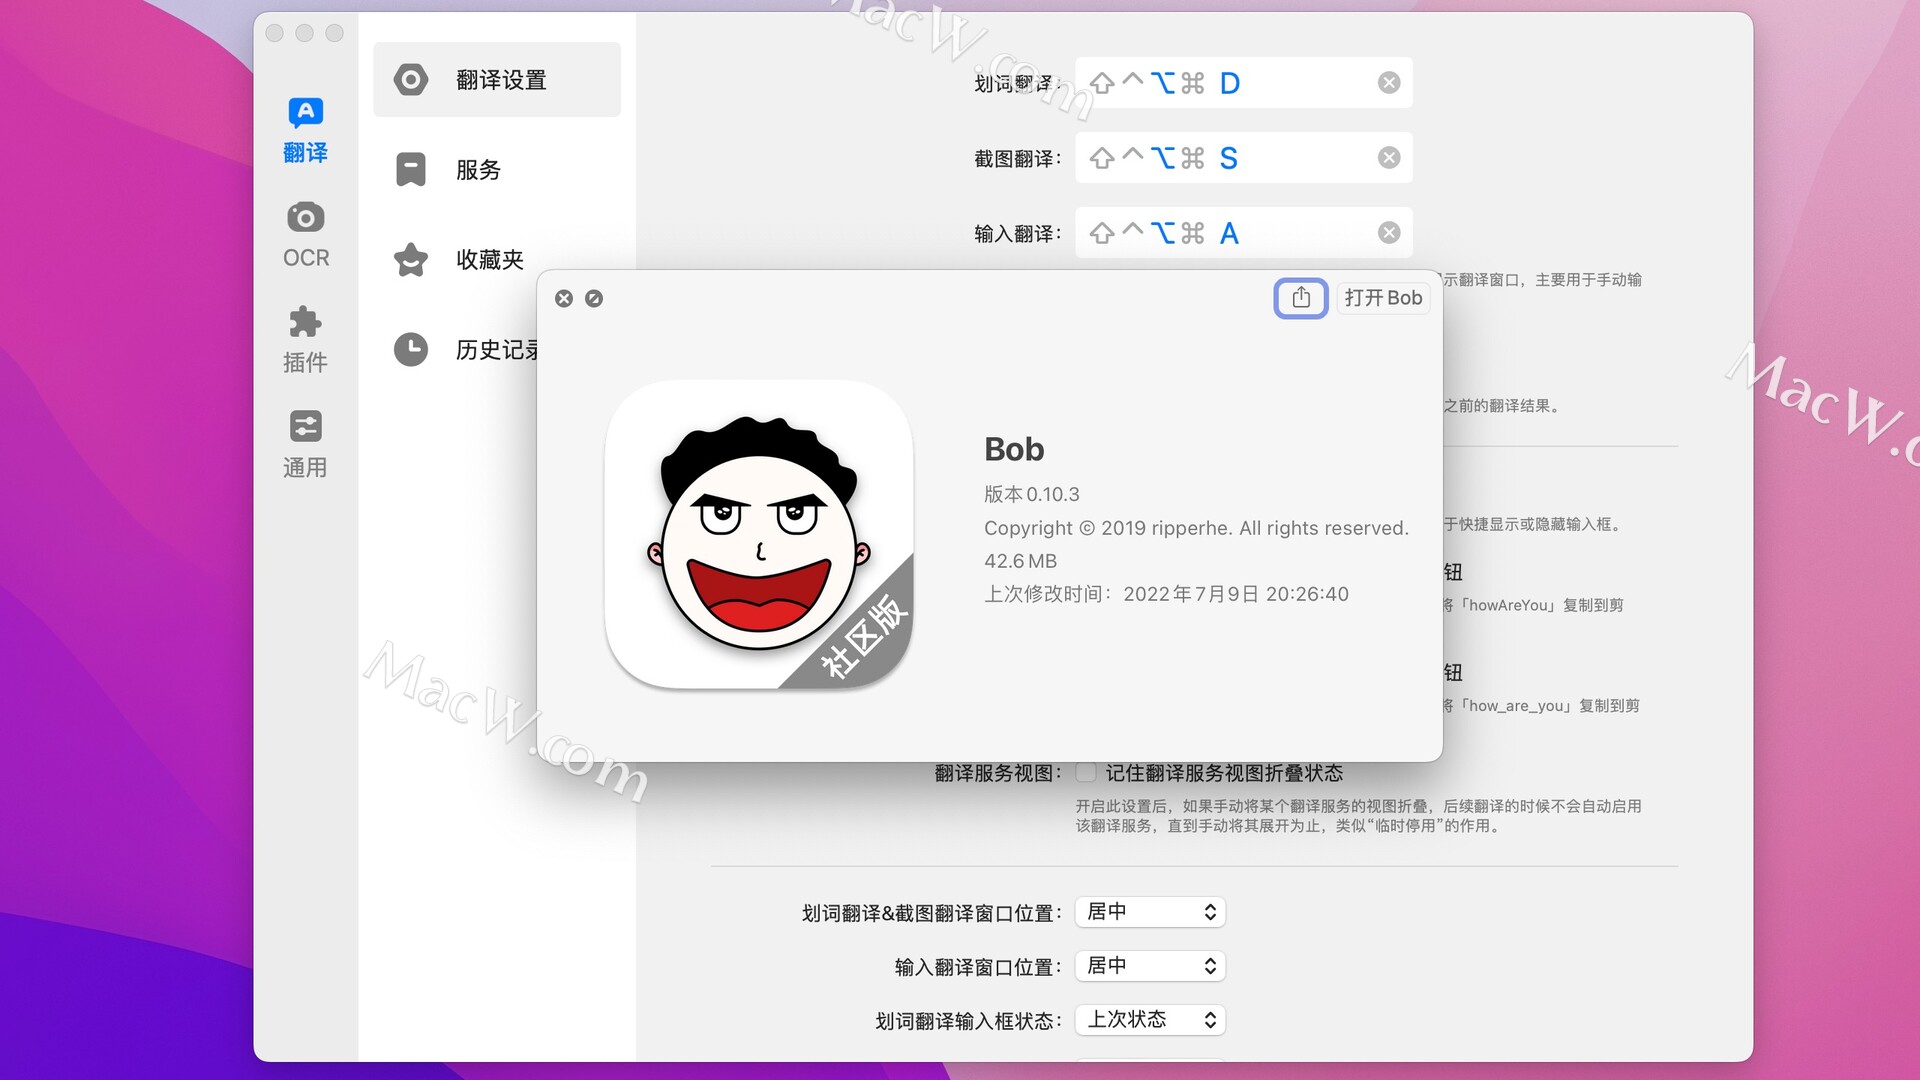Expand the 输入翻译窗口位置 selector
Screen dimensions: 1920x1080
1149,965
